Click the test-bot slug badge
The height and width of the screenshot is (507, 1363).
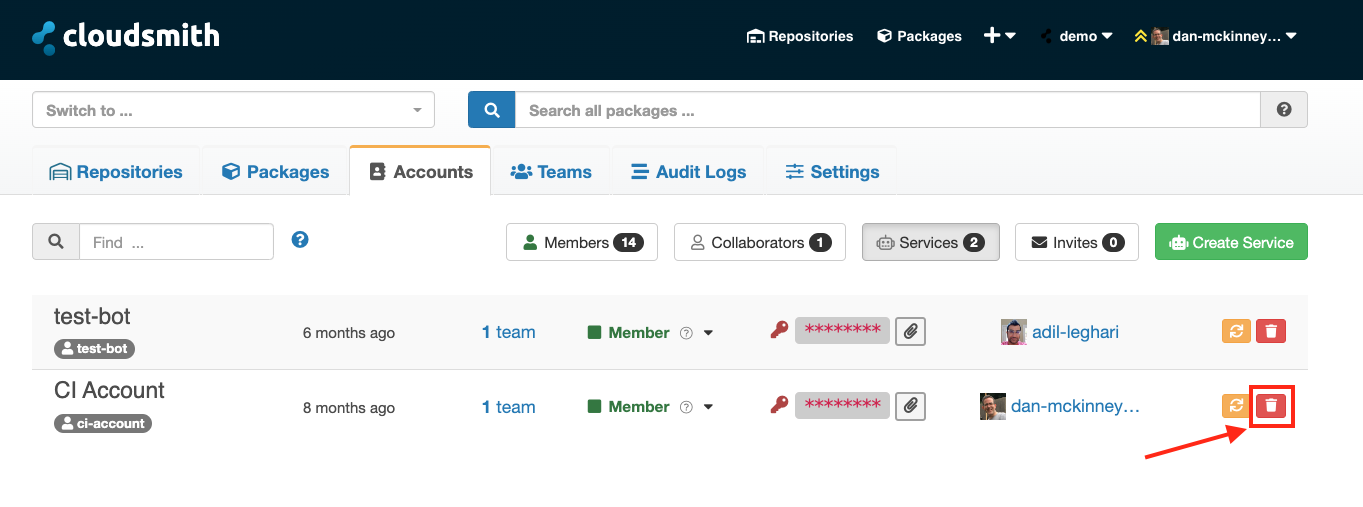point(94,349)
